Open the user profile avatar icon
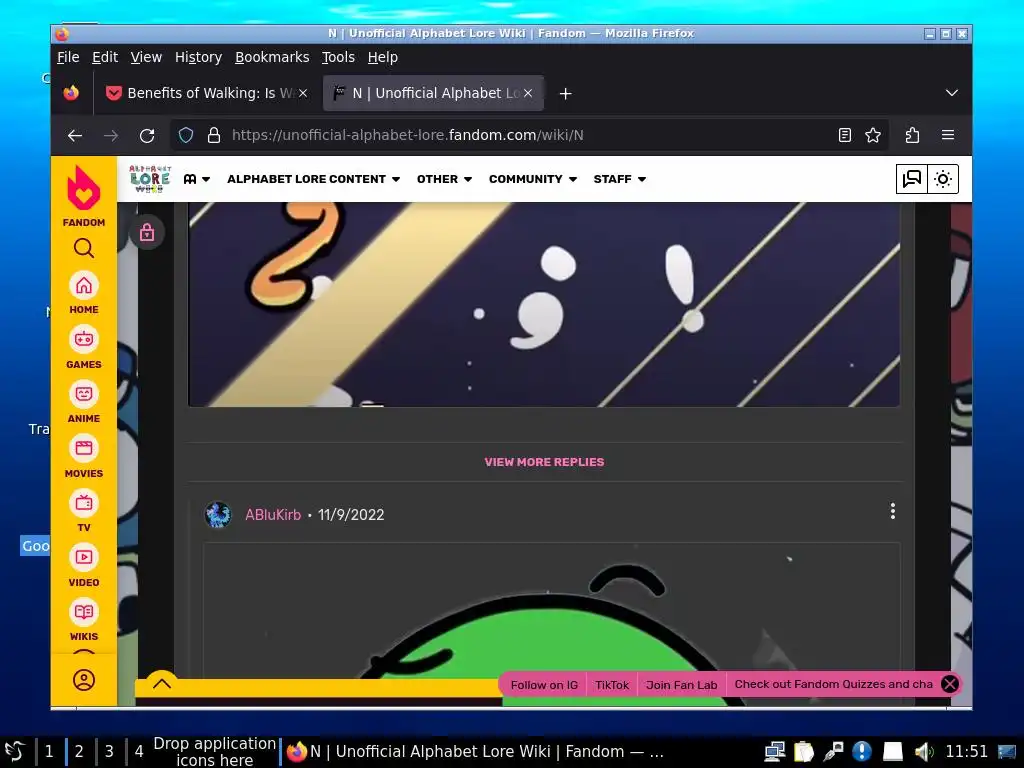The image size is (1024, 768). pos(84,680)
